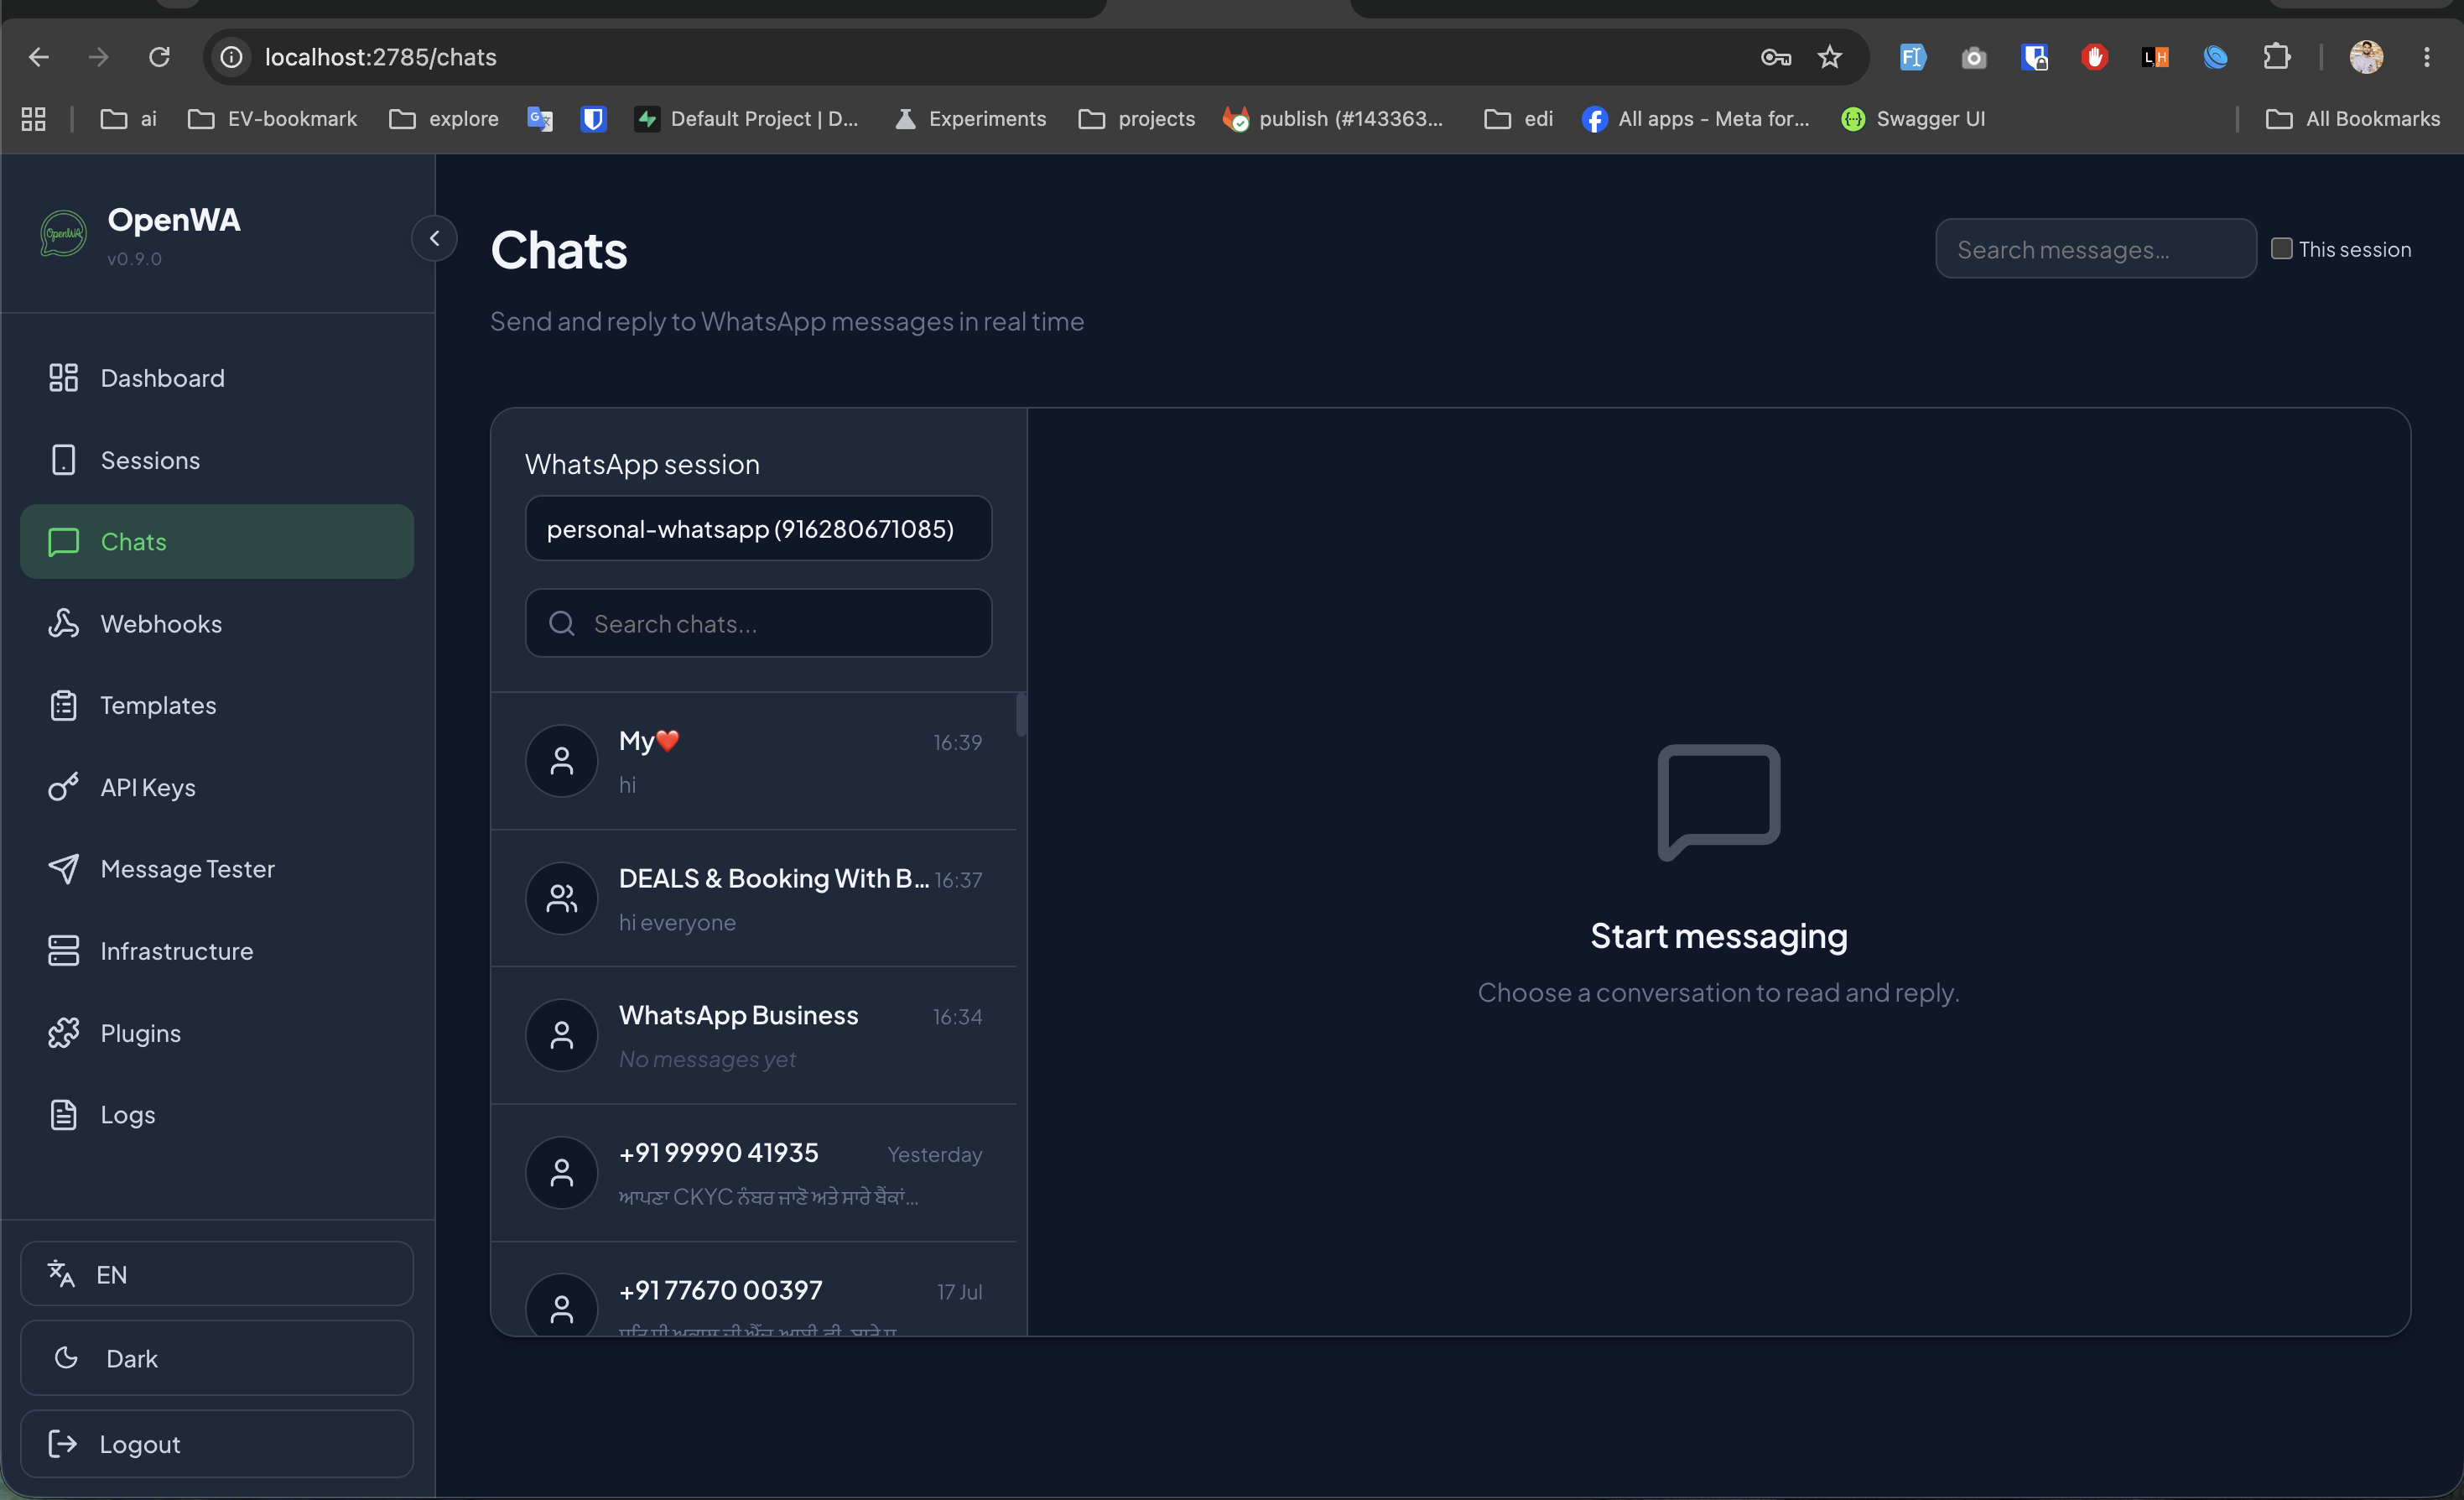The width and height of the screenshot is (2464, 1500).
Task: Click the blue FI extension icon
Action: 1912,57
